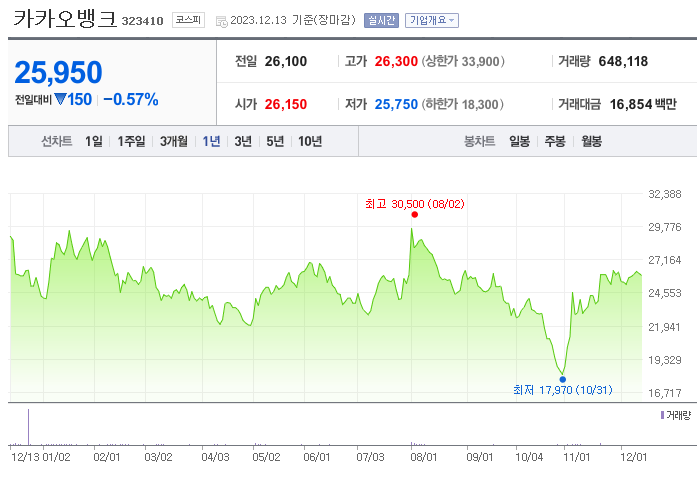
Task: Select the 3개월 line chart period
Action: click(174, 141)
